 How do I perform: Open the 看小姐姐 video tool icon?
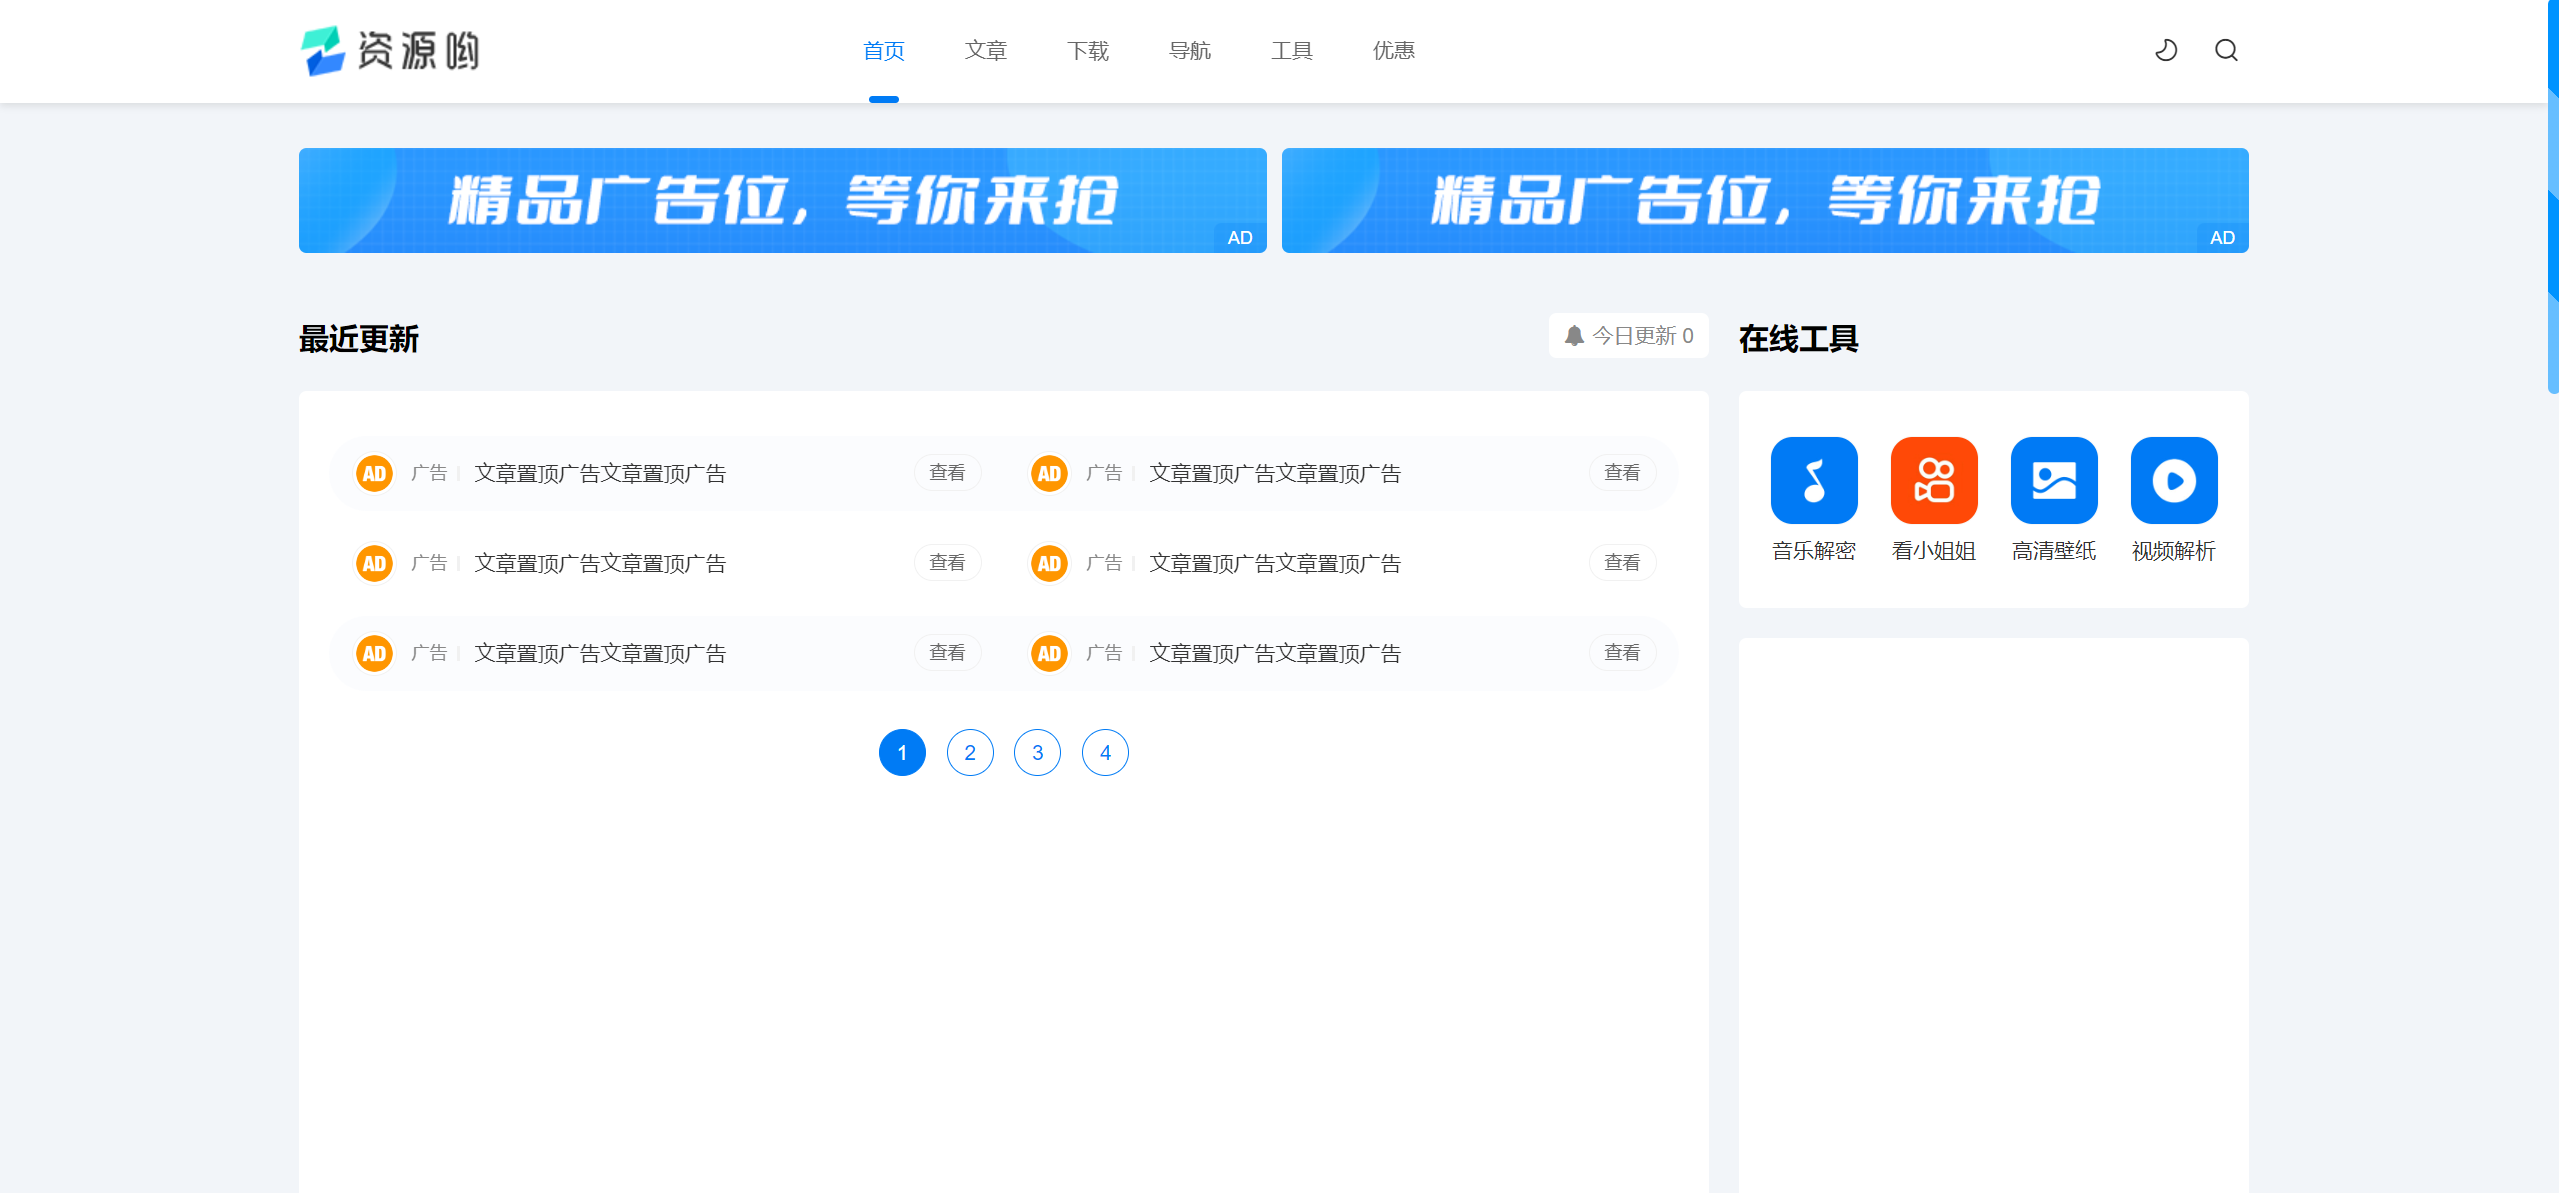pos(1934,480)
